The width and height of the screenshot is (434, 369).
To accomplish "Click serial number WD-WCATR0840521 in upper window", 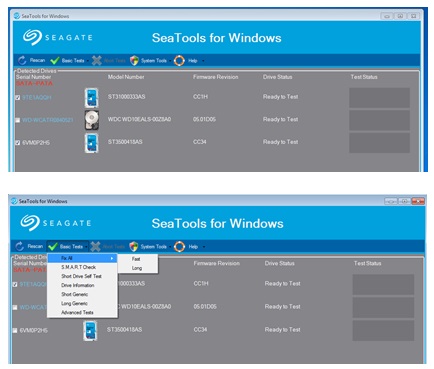I will 48,120.
